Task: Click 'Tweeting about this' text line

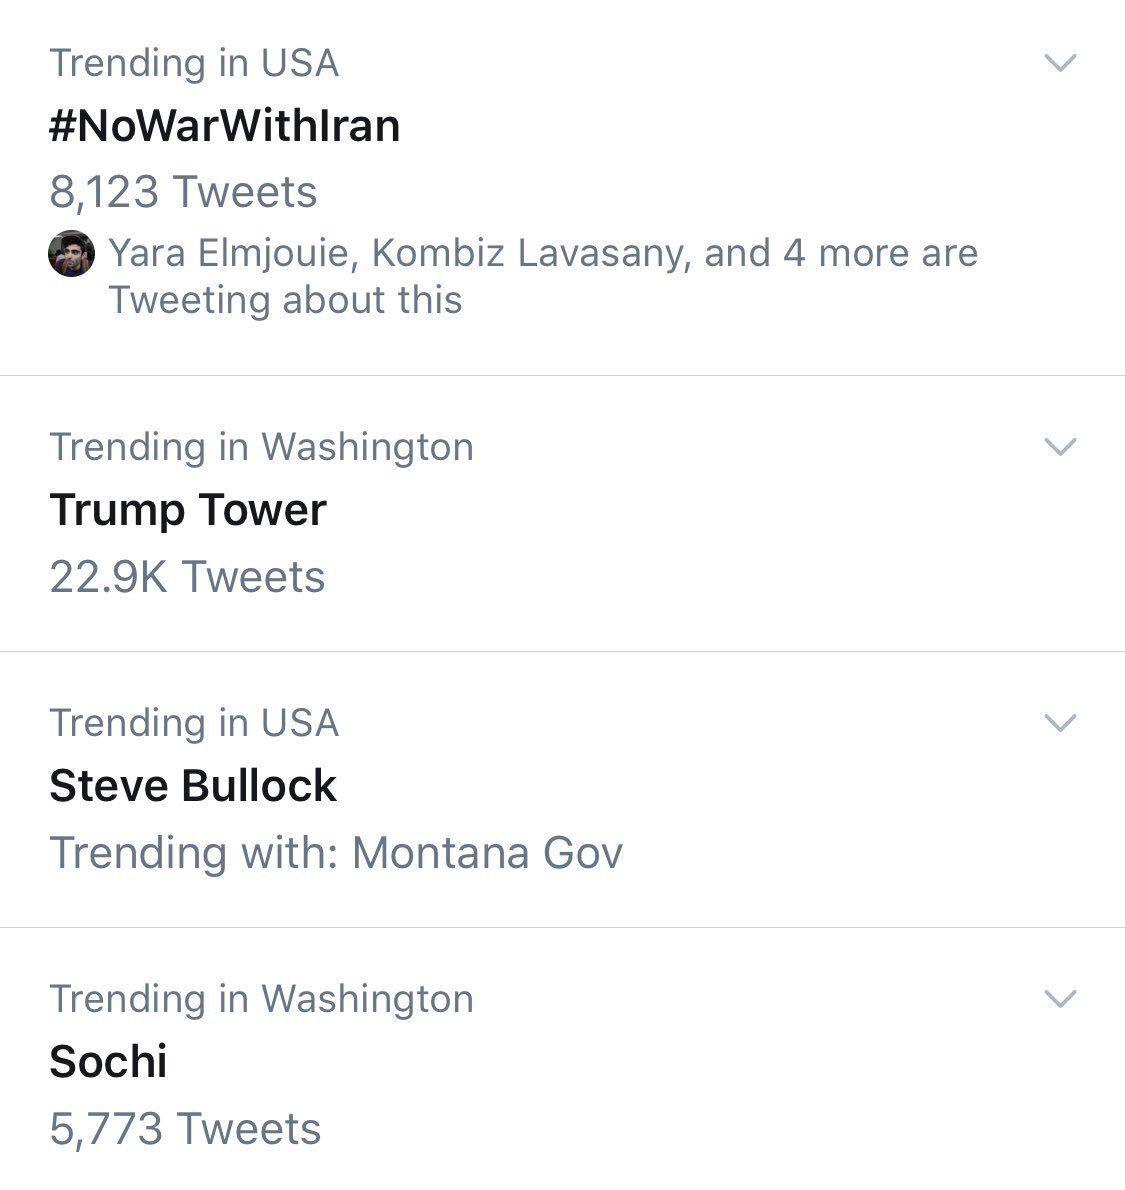Action: 285,300
